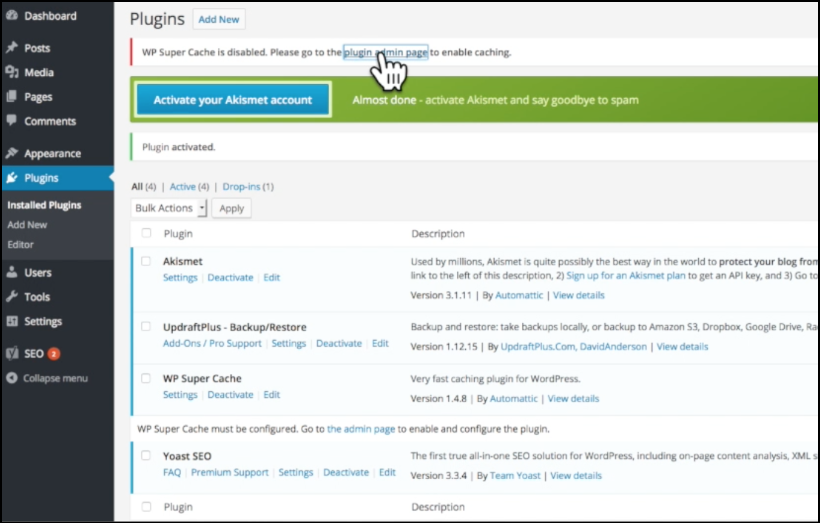Screen dimensions: 820x523
Task: Open the Bulk Actions dropdown
Action: point(169,208)
